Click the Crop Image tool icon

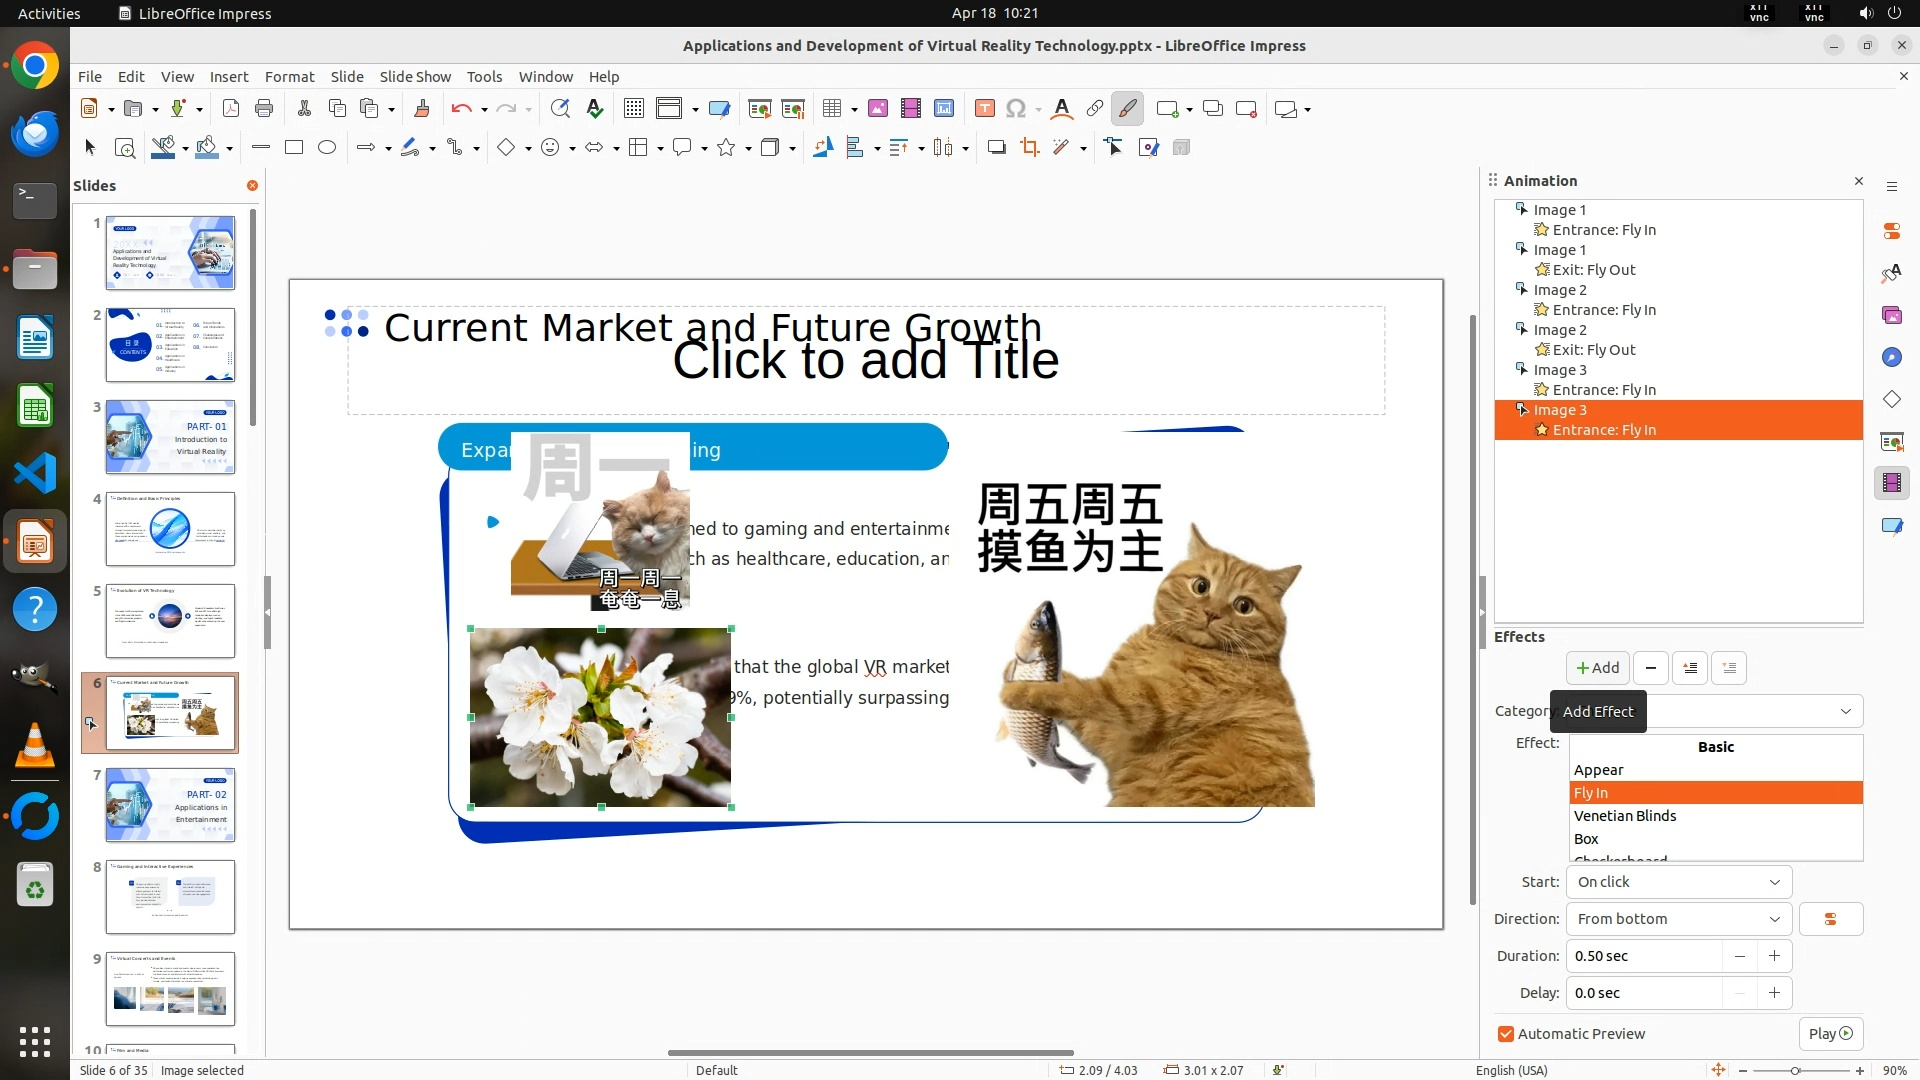[x=1029, y=148]
